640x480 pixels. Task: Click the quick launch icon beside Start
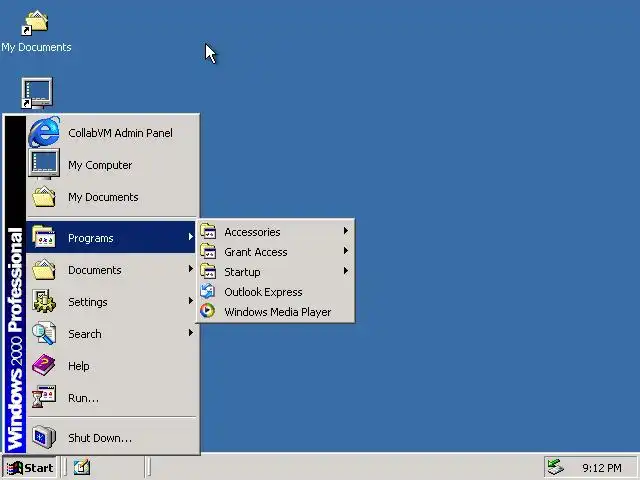click(82, 467)
